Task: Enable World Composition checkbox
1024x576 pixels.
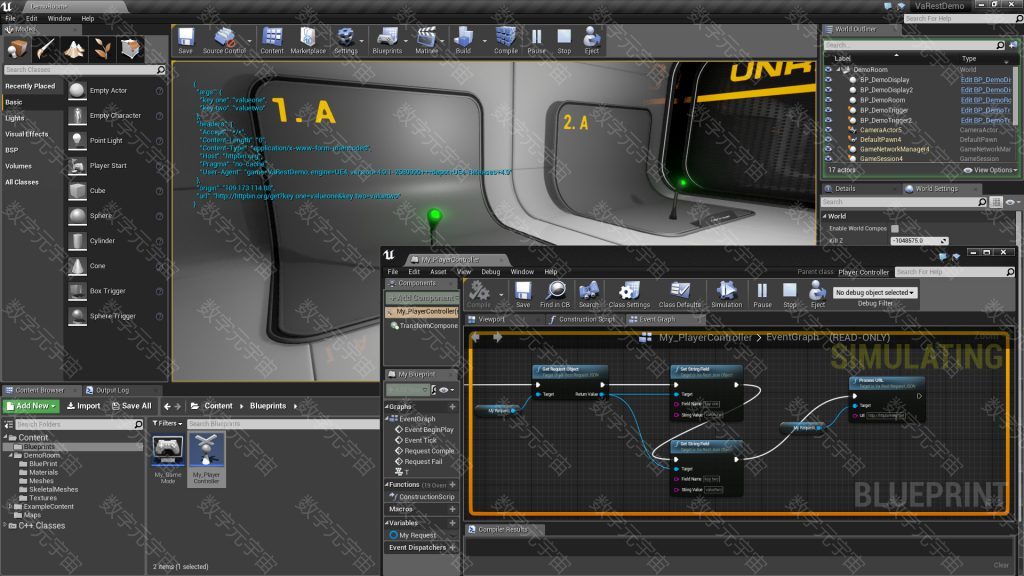Action: pos(895,229)
